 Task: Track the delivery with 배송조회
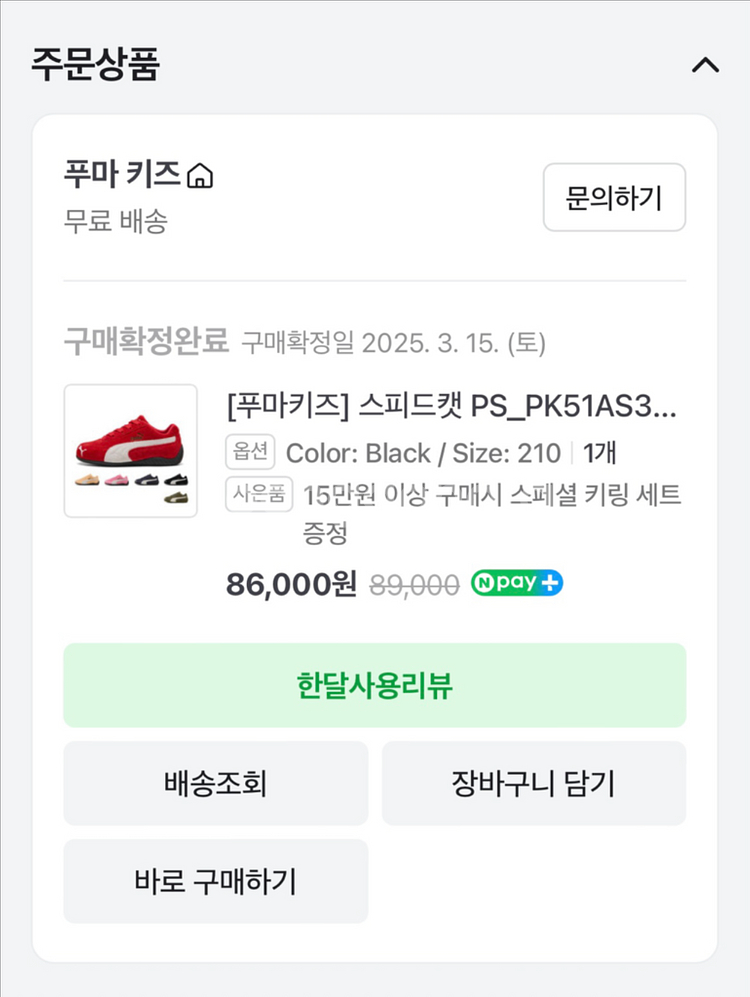[x=216, y=783]
